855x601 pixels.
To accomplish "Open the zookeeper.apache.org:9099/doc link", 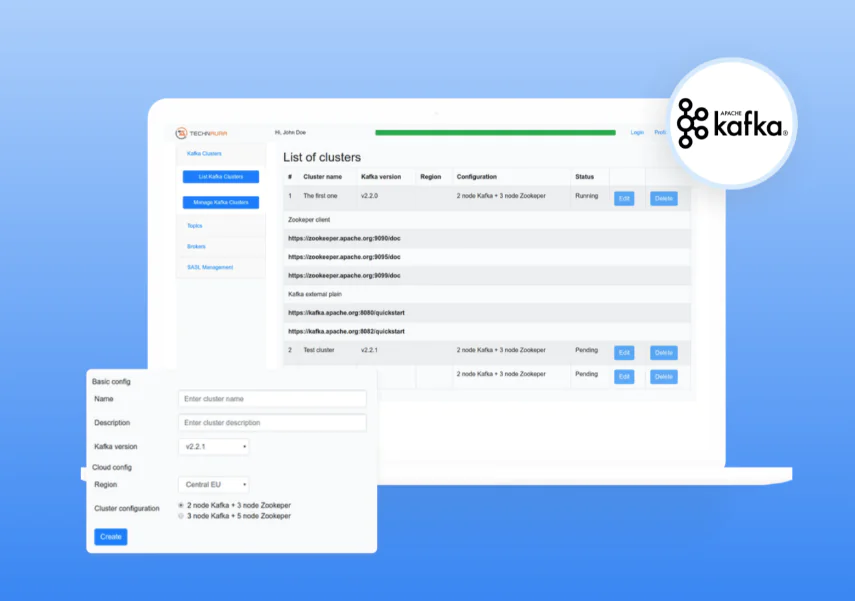I will click(x=344, y=275).
